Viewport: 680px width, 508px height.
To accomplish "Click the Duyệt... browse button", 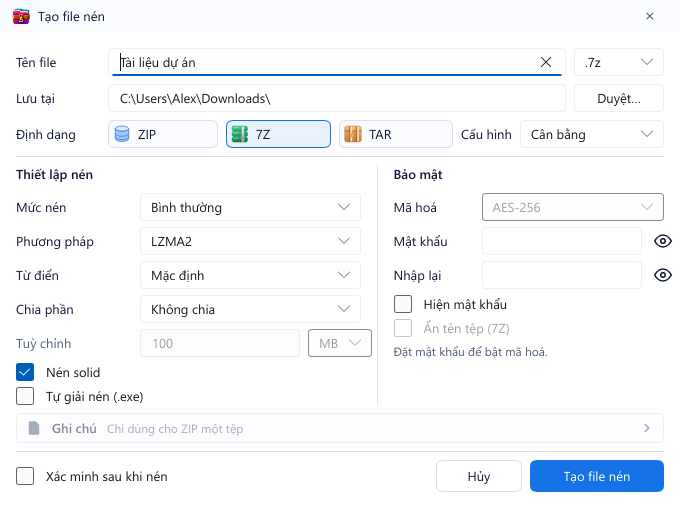I will tap(619, 98).
